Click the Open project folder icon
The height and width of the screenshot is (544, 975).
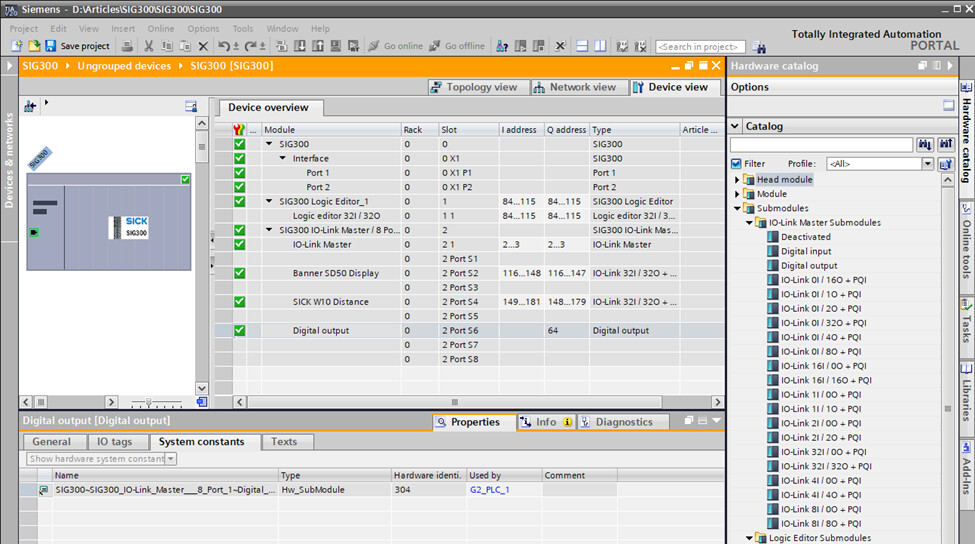[34, 46]
